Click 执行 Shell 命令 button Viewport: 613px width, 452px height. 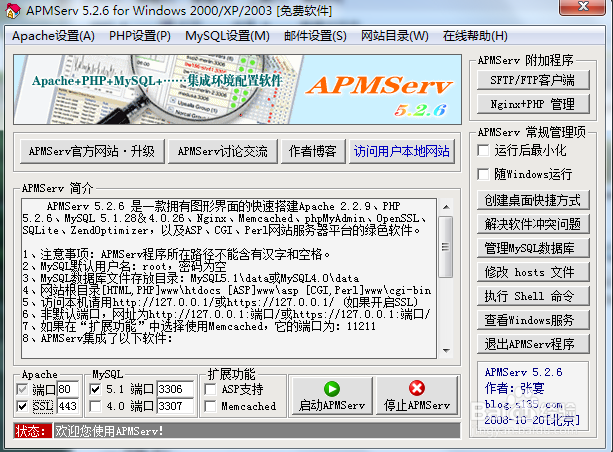pos(533,296)
